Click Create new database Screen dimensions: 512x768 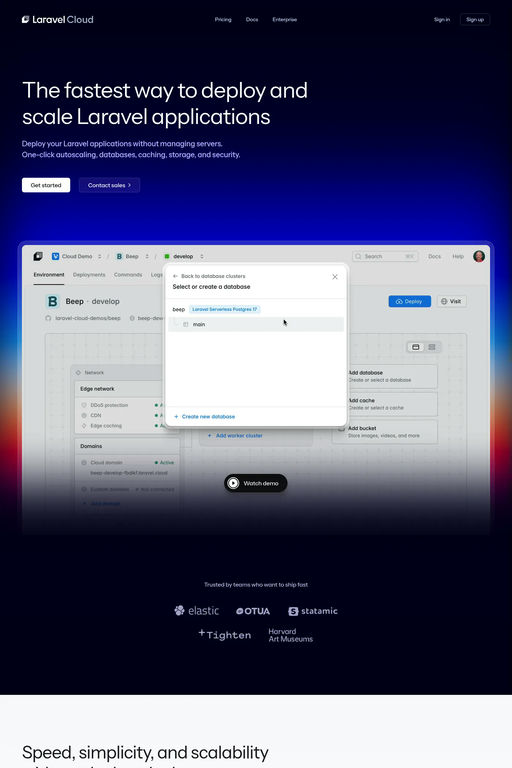(x=205, y=416)
